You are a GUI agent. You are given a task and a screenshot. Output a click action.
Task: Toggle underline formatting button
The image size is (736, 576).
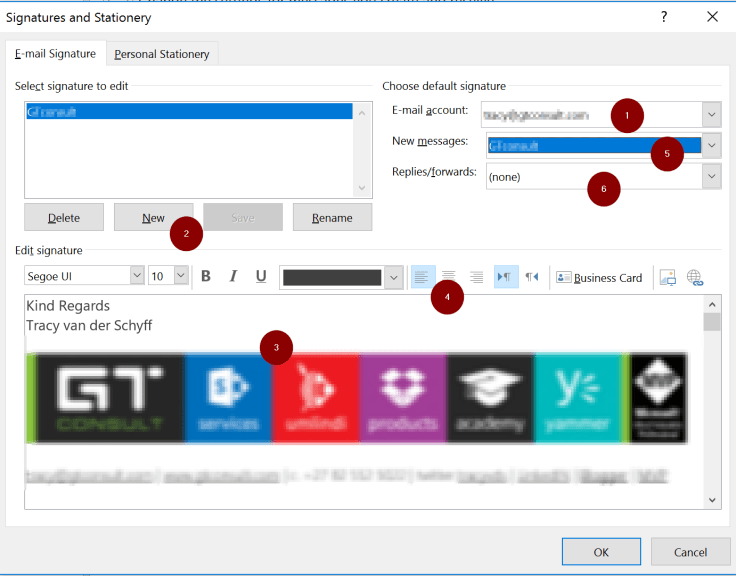click(x=261, y=277)
